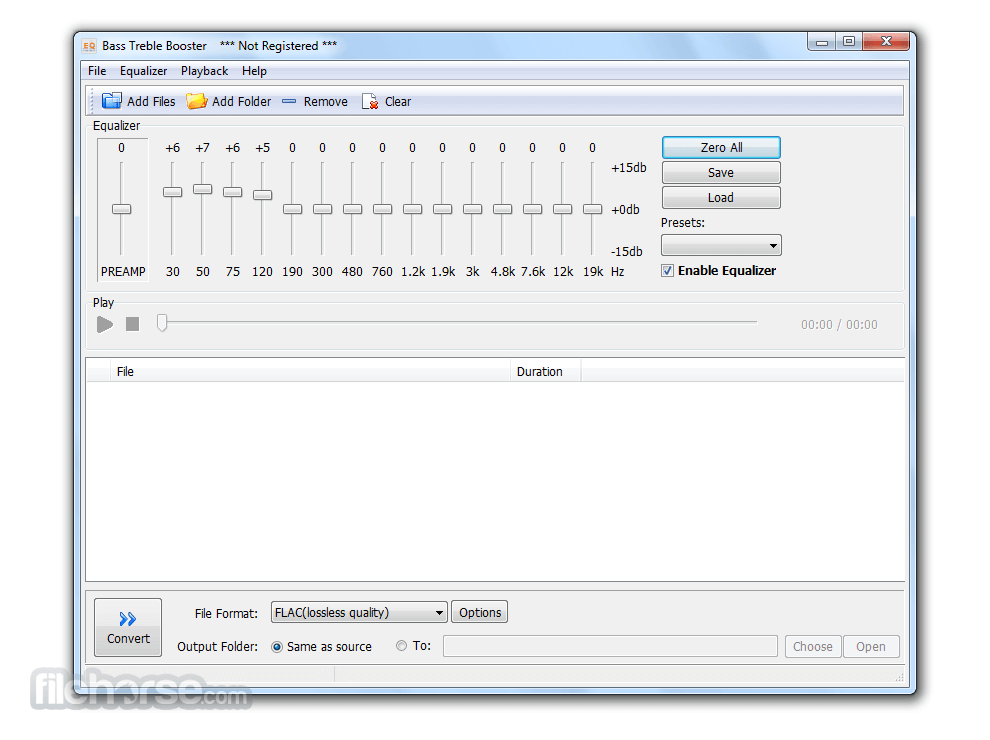Click the +7 value above the 50 Hz band
The height and width of the screenshot is (740, 990).
coord(202,148)
